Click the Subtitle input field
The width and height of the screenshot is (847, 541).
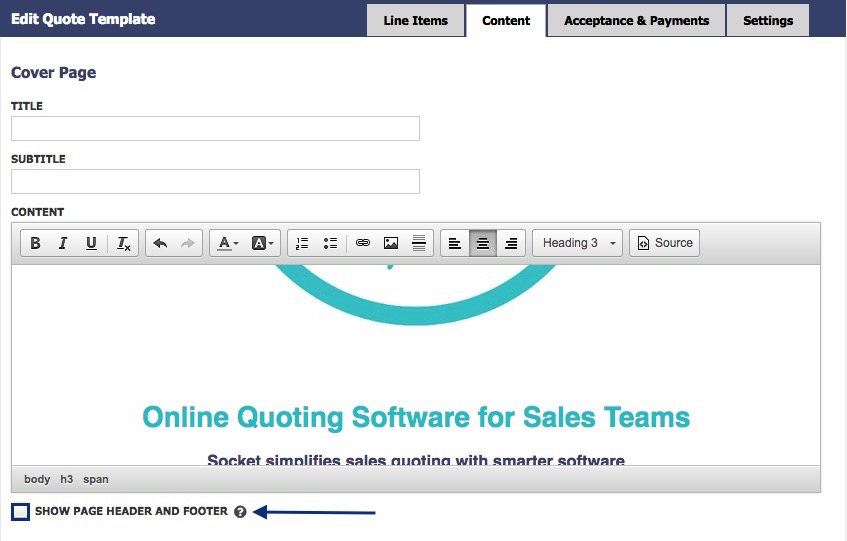(215, 181)
